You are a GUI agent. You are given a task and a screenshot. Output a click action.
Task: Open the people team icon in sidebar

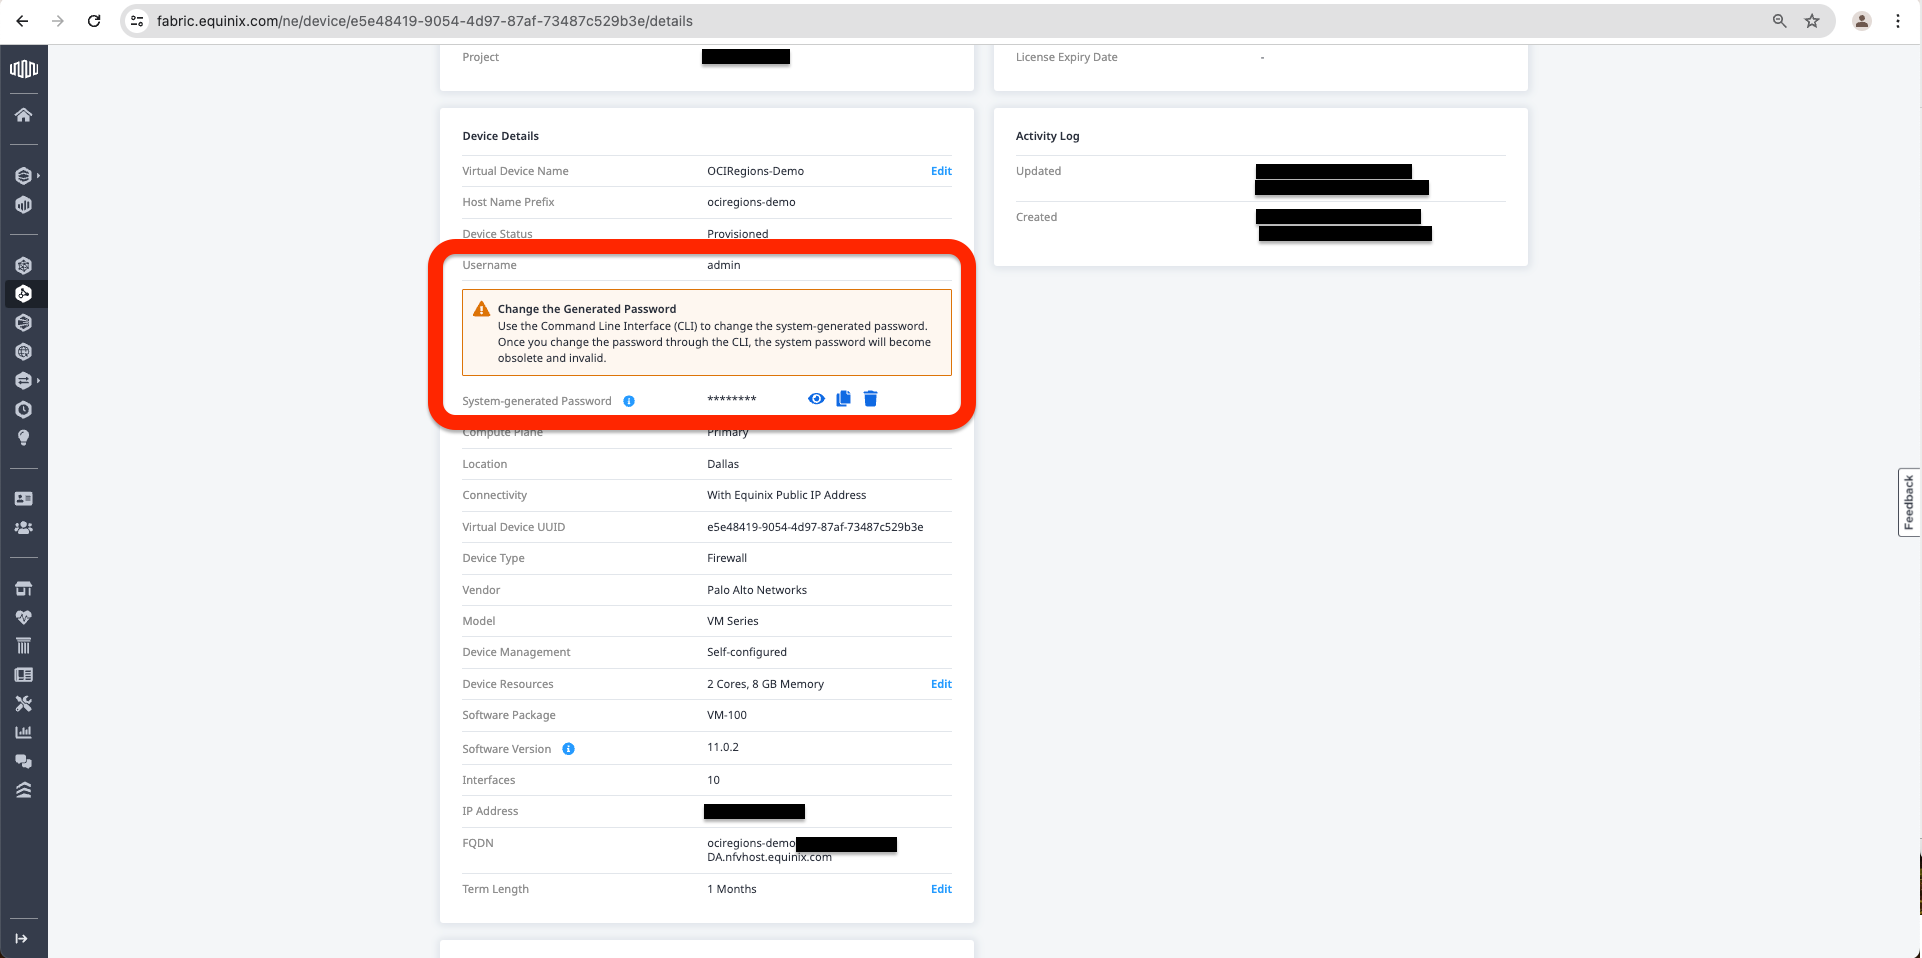coord(23,527)
